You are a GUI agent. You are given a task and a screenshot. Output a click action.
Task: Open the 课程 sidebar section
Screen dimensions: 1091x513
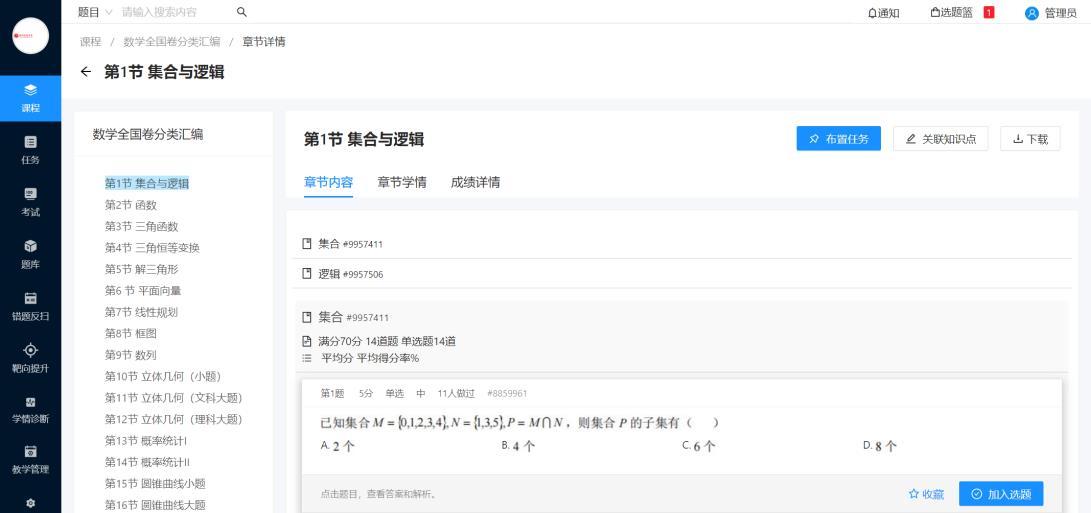pos(31,98)
